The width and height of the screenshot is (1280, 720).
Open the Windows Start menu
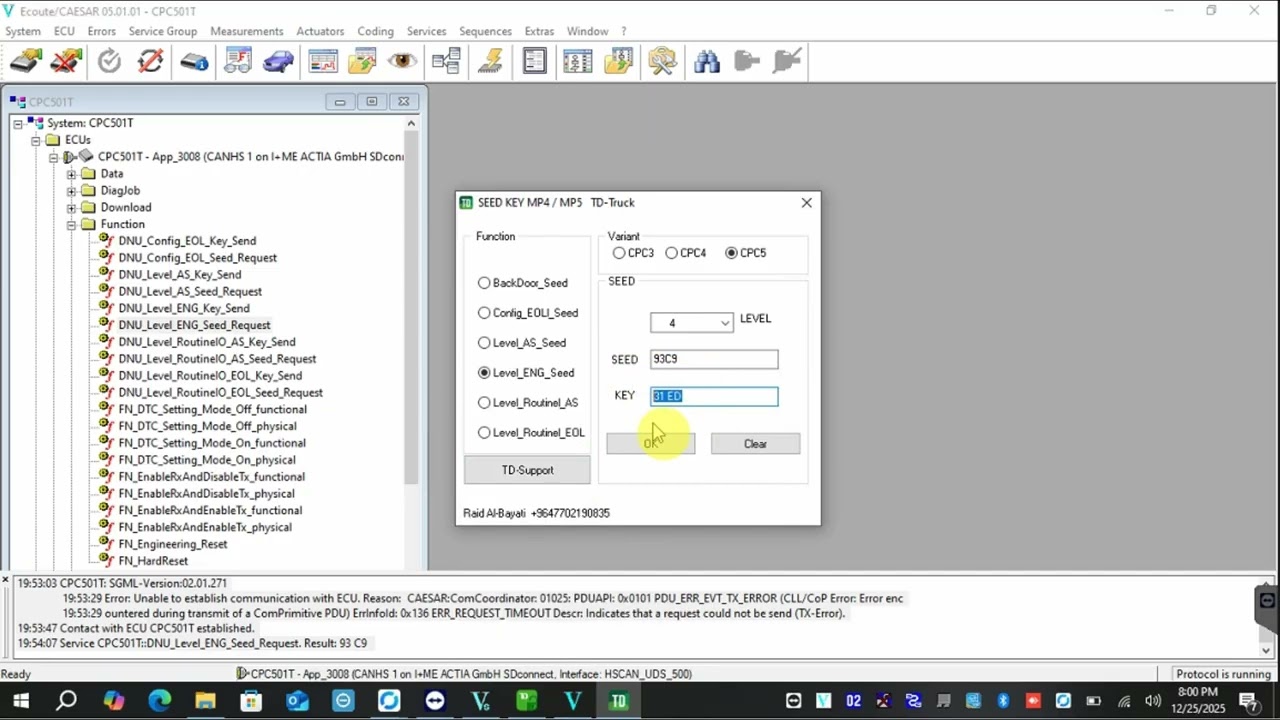click(x=20, y=701)
